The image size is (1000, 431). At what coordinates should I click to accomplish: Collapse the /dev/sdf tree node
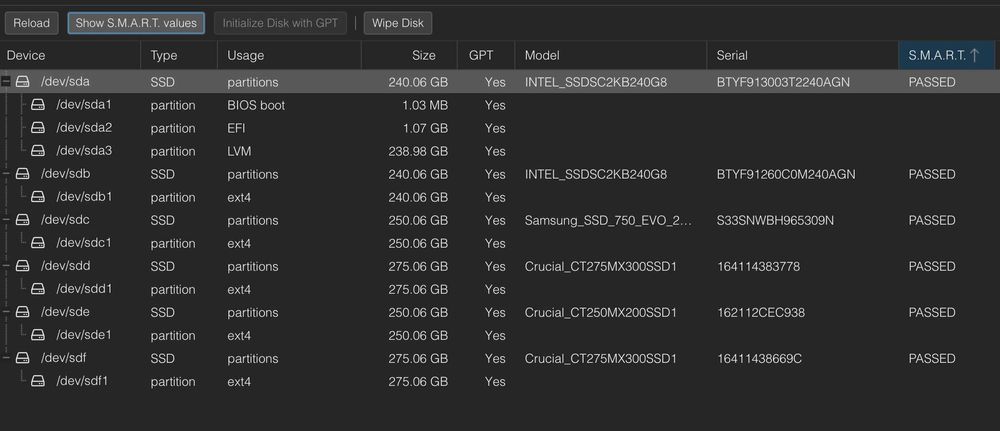point(6,358)
